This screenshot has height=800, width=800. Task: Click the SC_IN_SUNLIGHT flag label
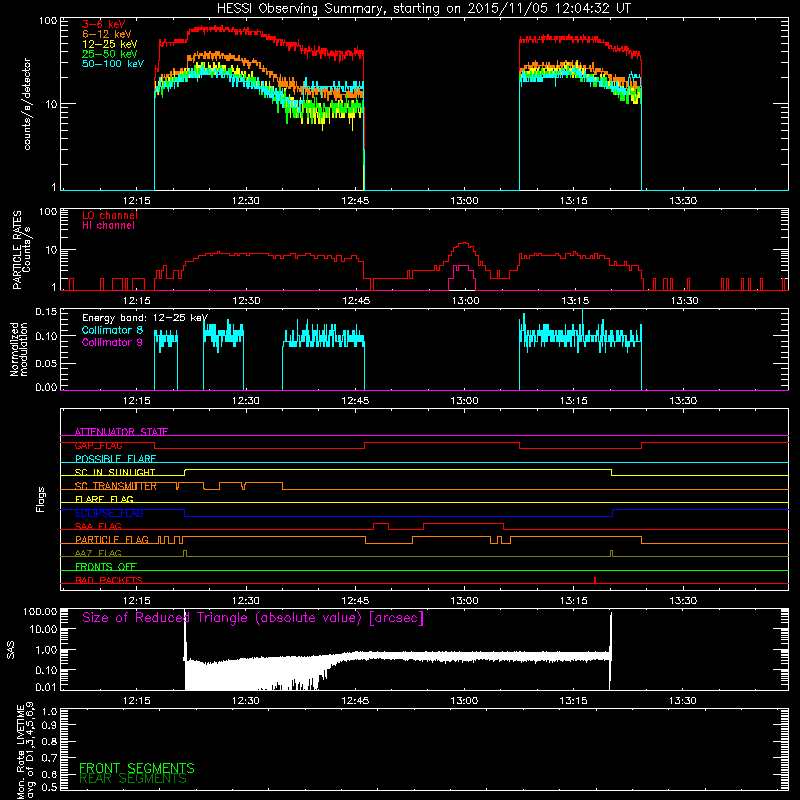point(115,472)
